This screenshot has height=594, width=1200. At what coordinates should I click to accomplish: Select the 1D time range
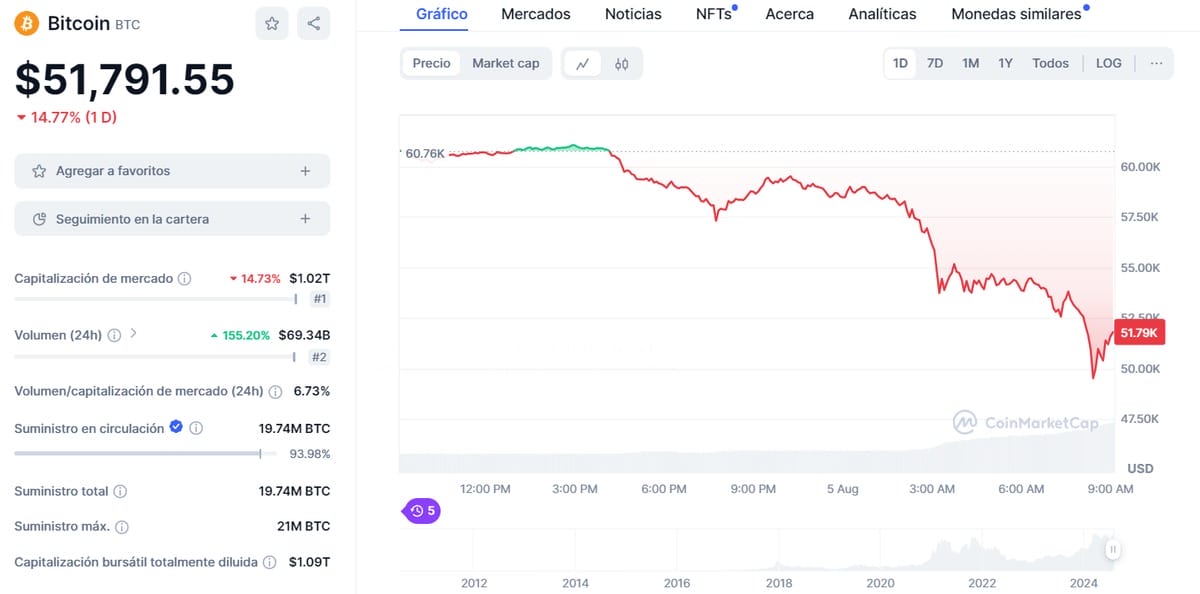click(900, 63)
